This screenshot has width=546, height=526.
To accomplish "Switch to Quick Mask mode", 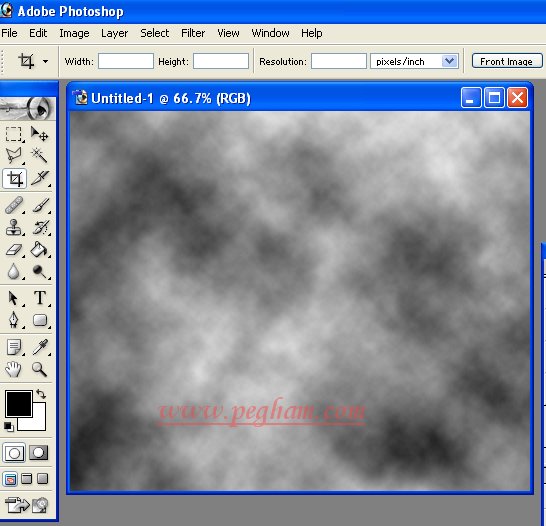I will 38,453.
